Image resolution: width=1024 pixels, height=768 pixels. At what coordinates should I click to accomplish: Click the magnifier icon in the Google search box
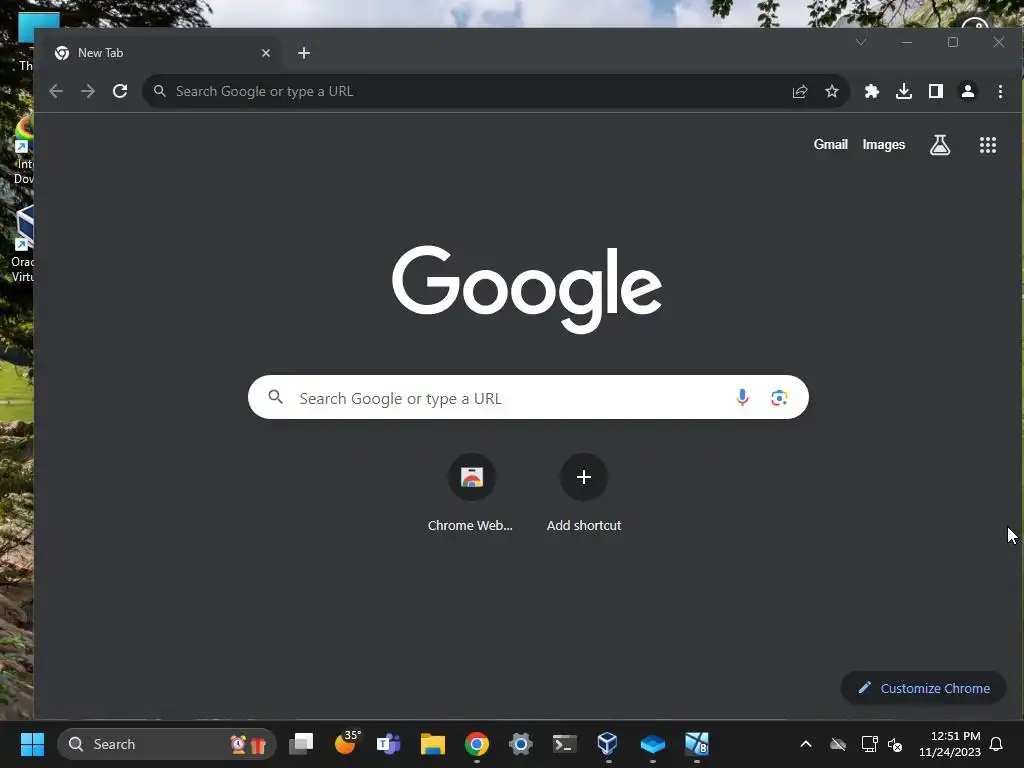tap(276, 397)
